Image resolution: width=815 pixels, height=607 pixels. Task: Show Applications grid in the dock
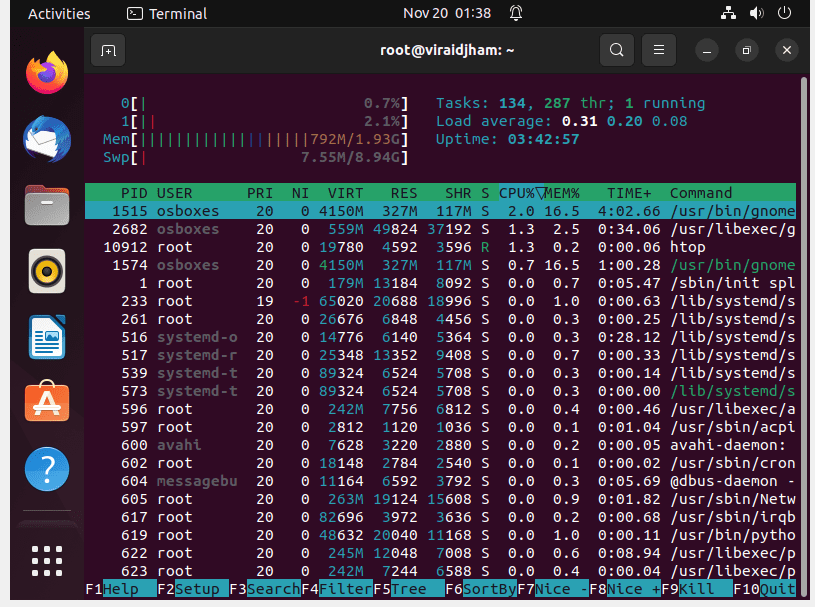(x=47, y=561)
